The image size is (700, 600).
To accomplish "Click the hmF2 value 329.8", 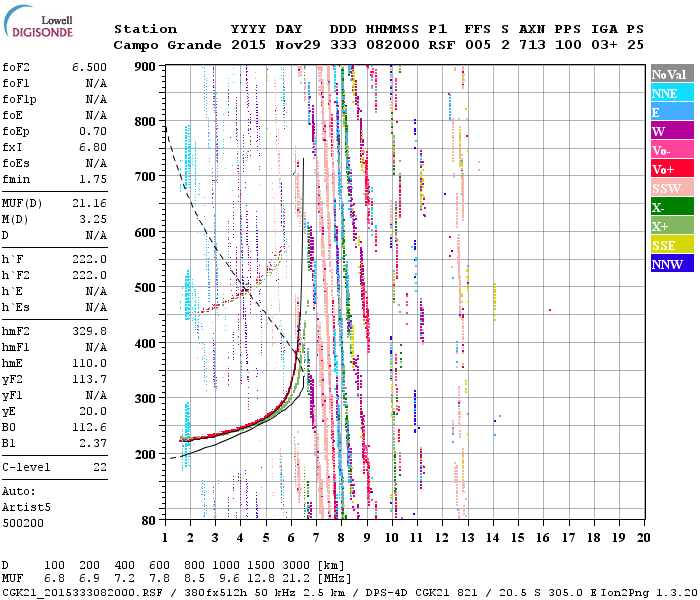I will tap(89, 331).
